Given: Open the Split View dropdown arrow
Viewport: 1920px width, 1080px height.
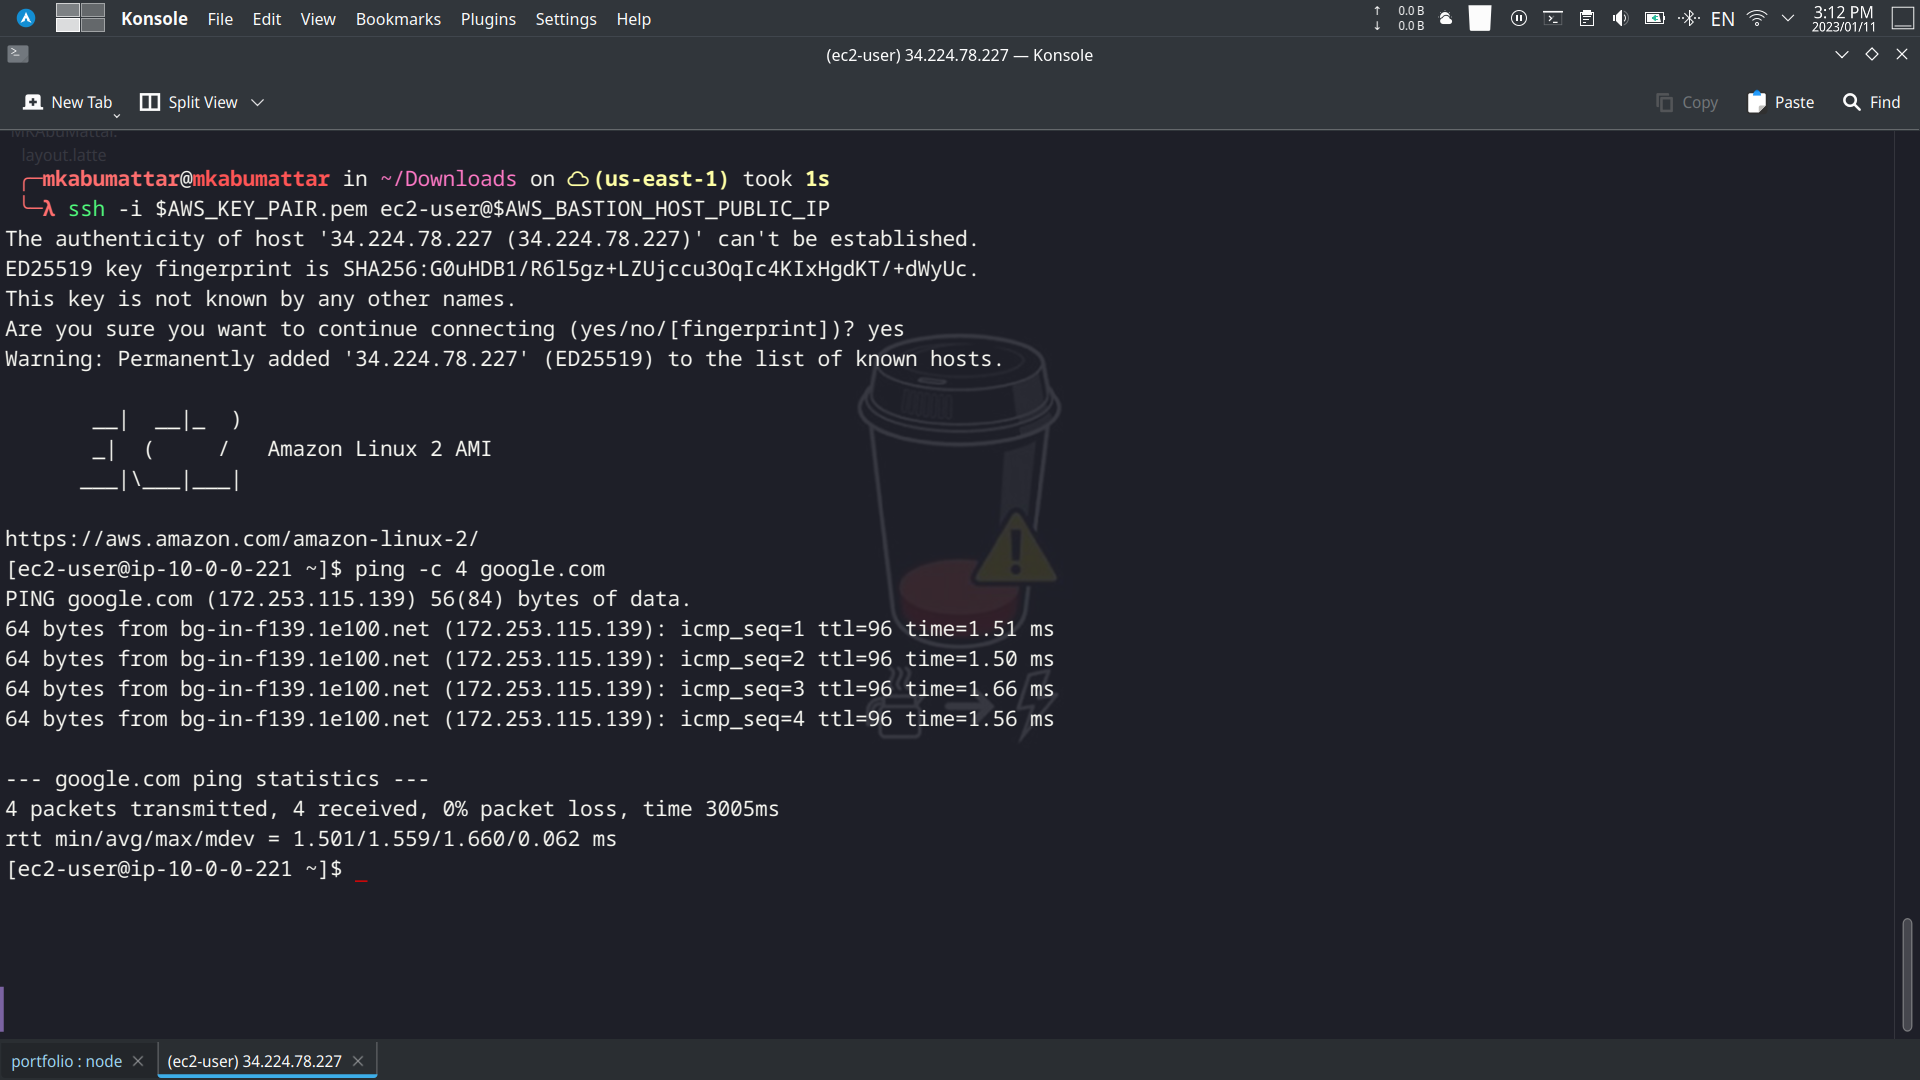Looking at the screenshot, I should [258, 102].
